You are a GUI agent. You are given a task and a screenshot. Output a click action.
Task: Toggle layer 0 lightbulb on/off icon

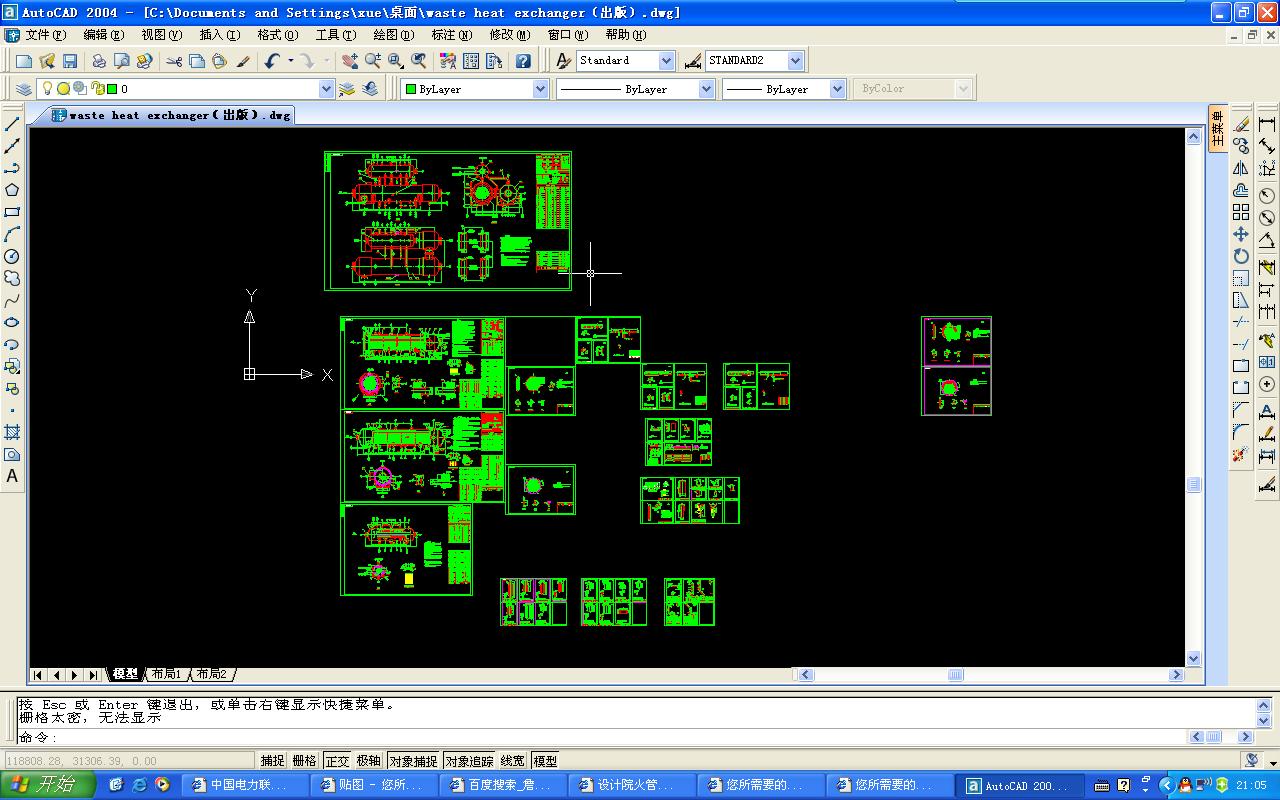pos(46,89)
